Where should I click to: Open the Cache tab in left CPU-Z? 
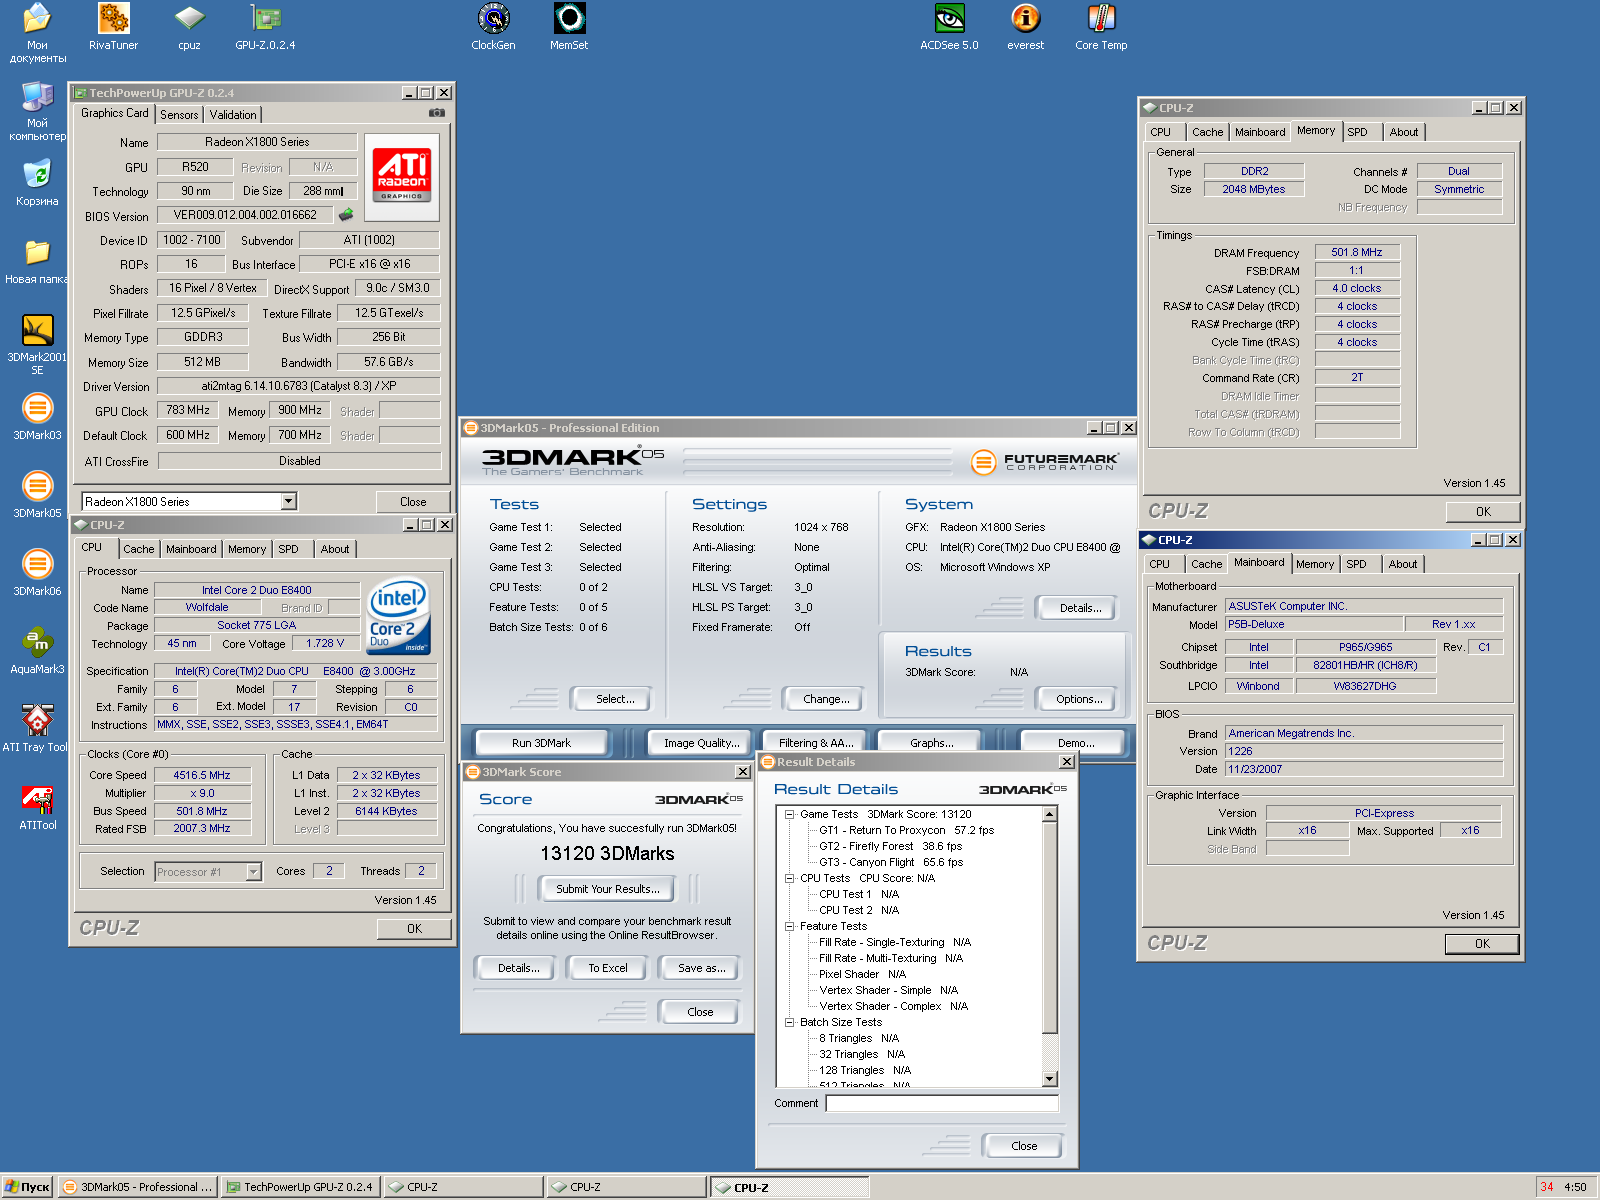coord(139,549)
